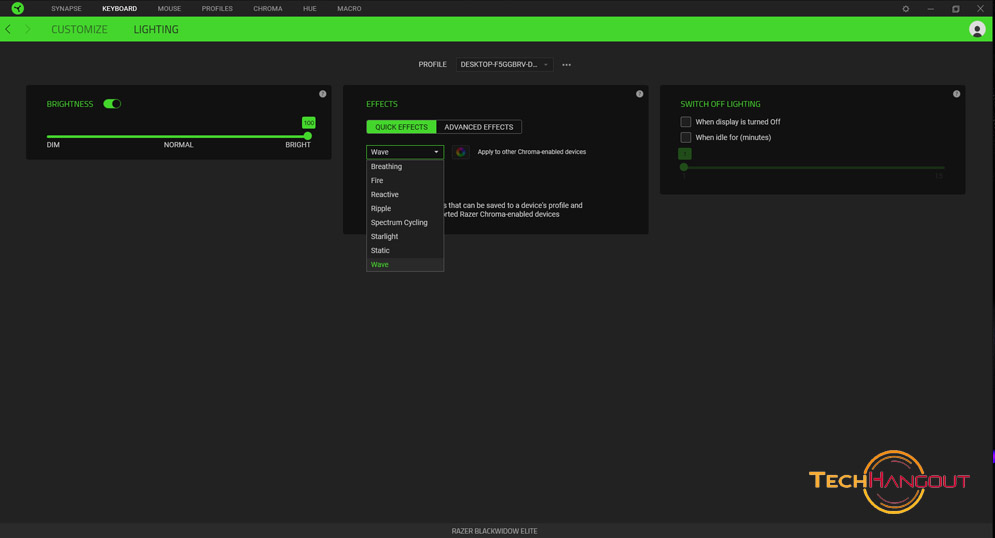The height and width of the screenshot is (538, 995).
Task: Open the Customize sub-tab
Action: tap(79, 29)
